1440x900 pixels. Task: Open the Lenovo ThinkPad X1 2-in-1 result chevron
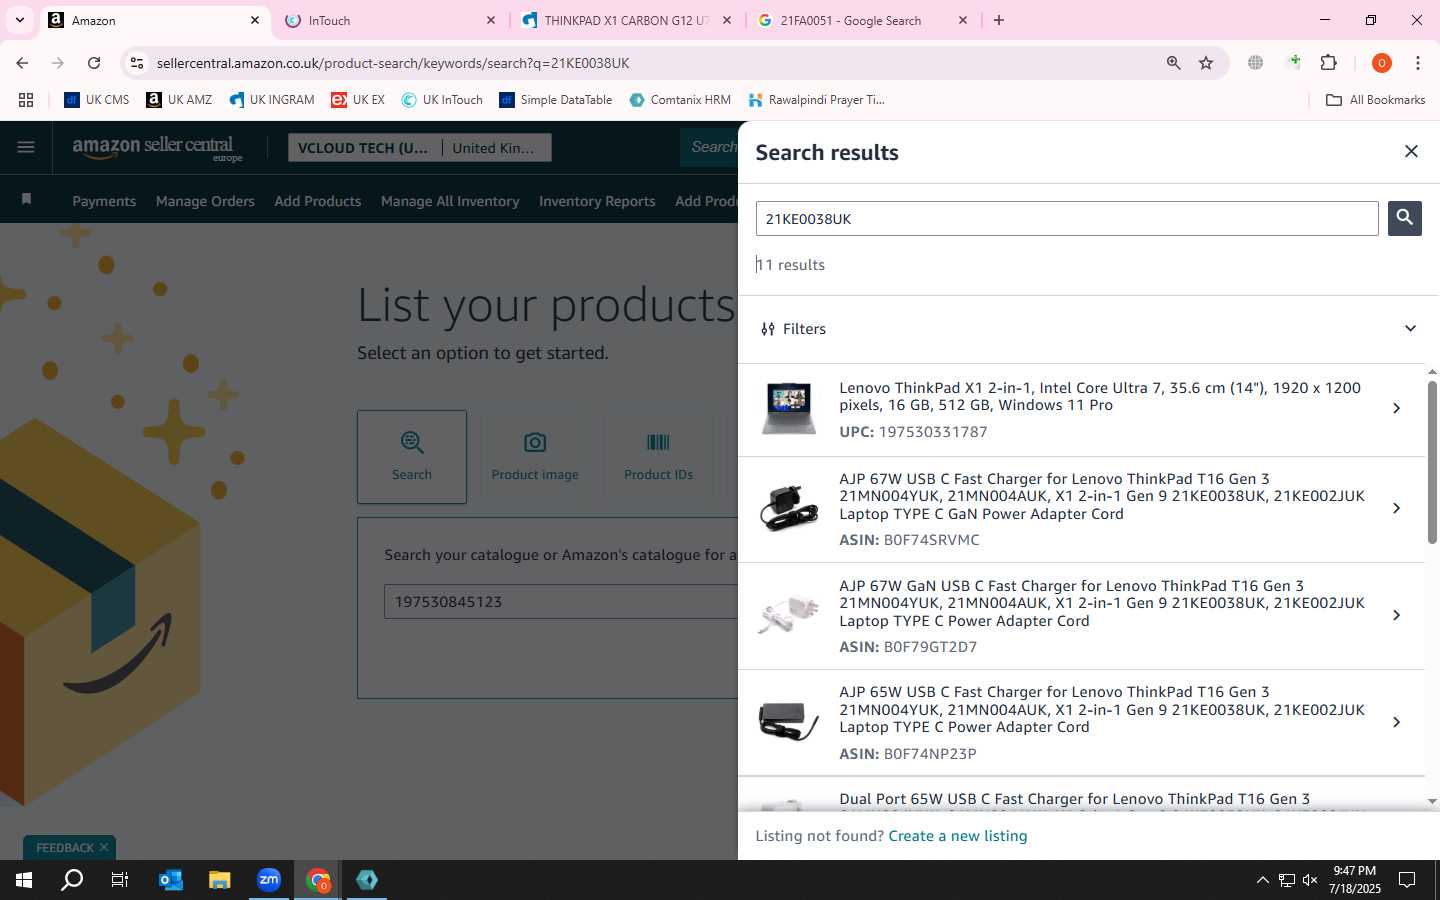click(1396, 408)
